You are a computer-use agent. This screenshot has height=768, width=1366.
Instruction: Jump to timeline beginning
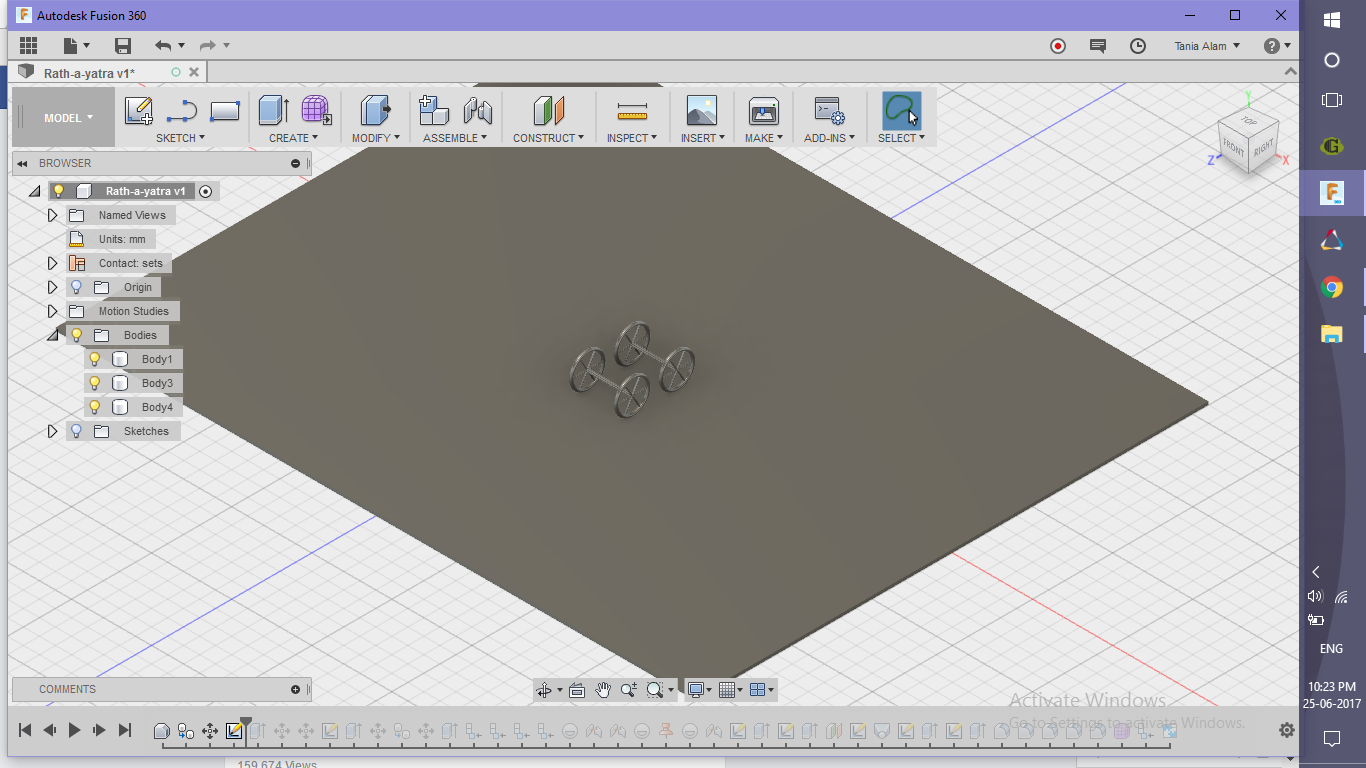pos(25,731)
